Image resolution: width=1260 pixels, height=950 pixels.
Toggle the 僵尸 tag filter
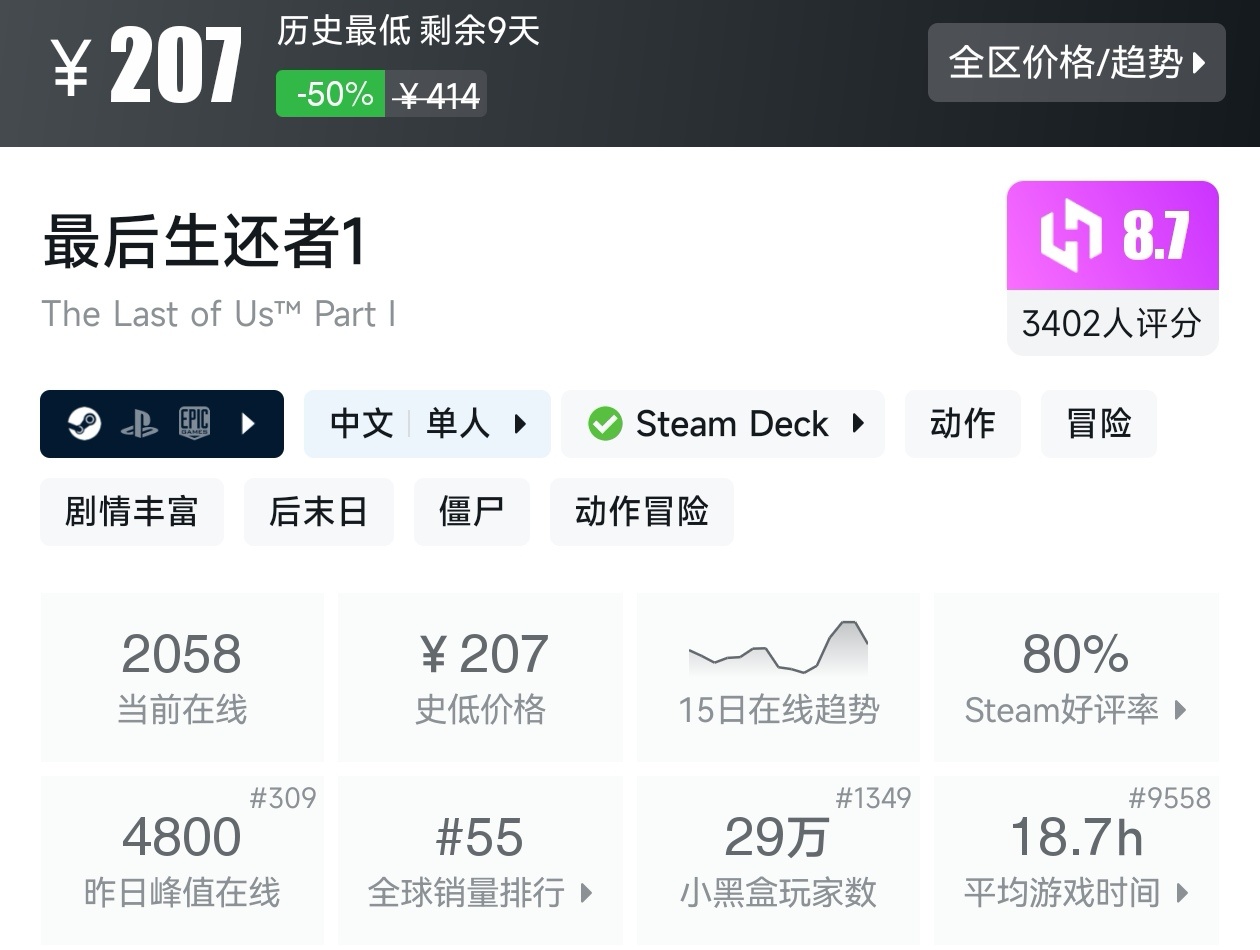(x=471, y=511)
